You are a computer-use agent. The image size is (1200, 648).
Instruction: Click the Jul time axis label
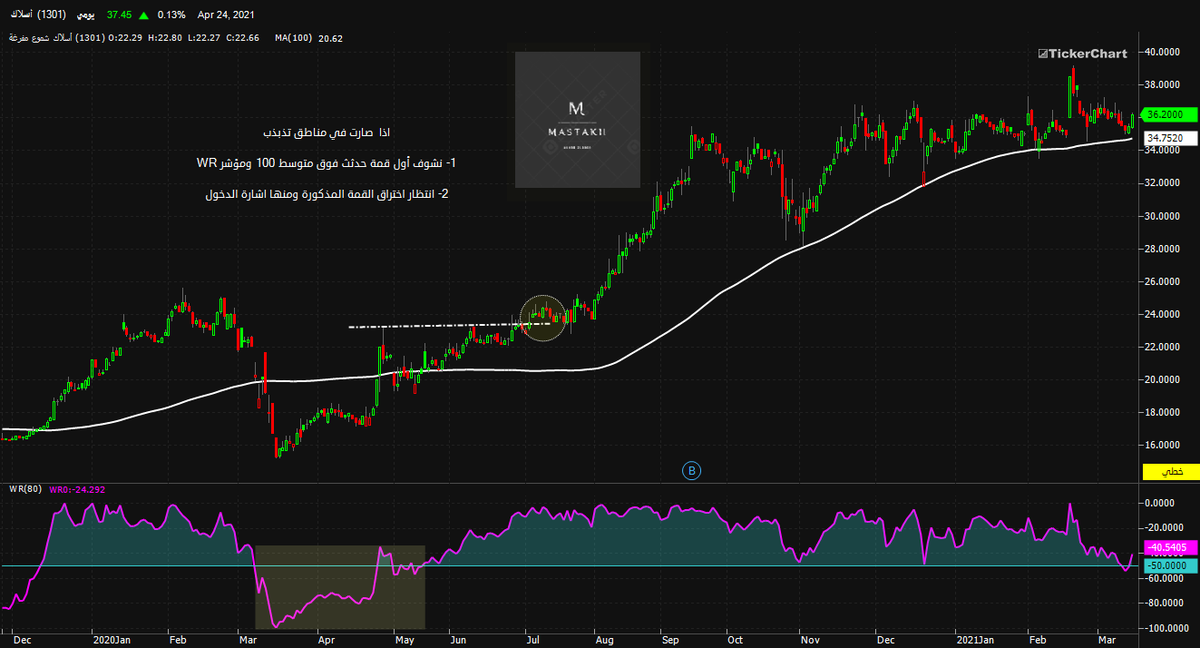pyautogui.click(x=533, y=638)
